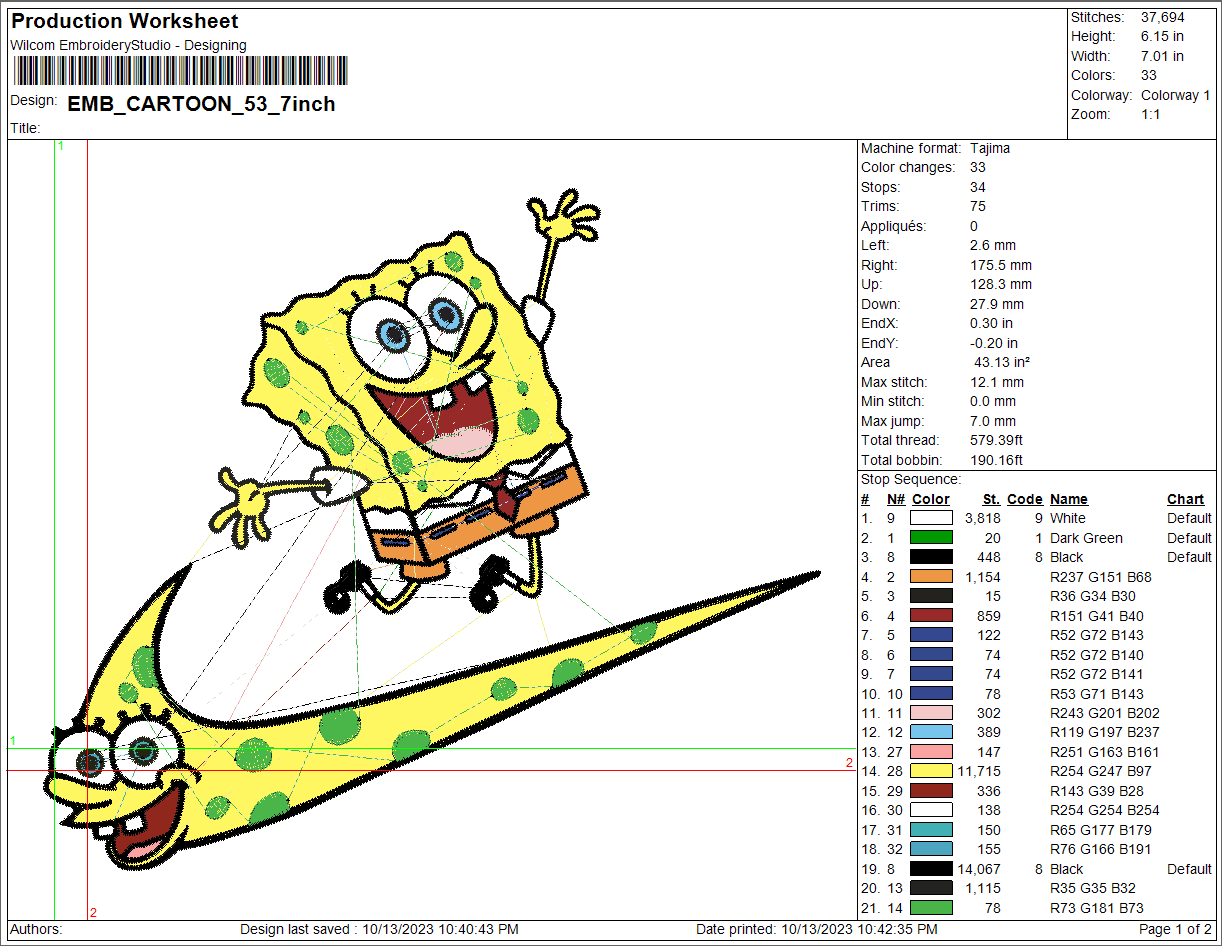Click the "Production Worksheet" title
The height and width of the screenshot is (946, 1222).
click(125, 21)
